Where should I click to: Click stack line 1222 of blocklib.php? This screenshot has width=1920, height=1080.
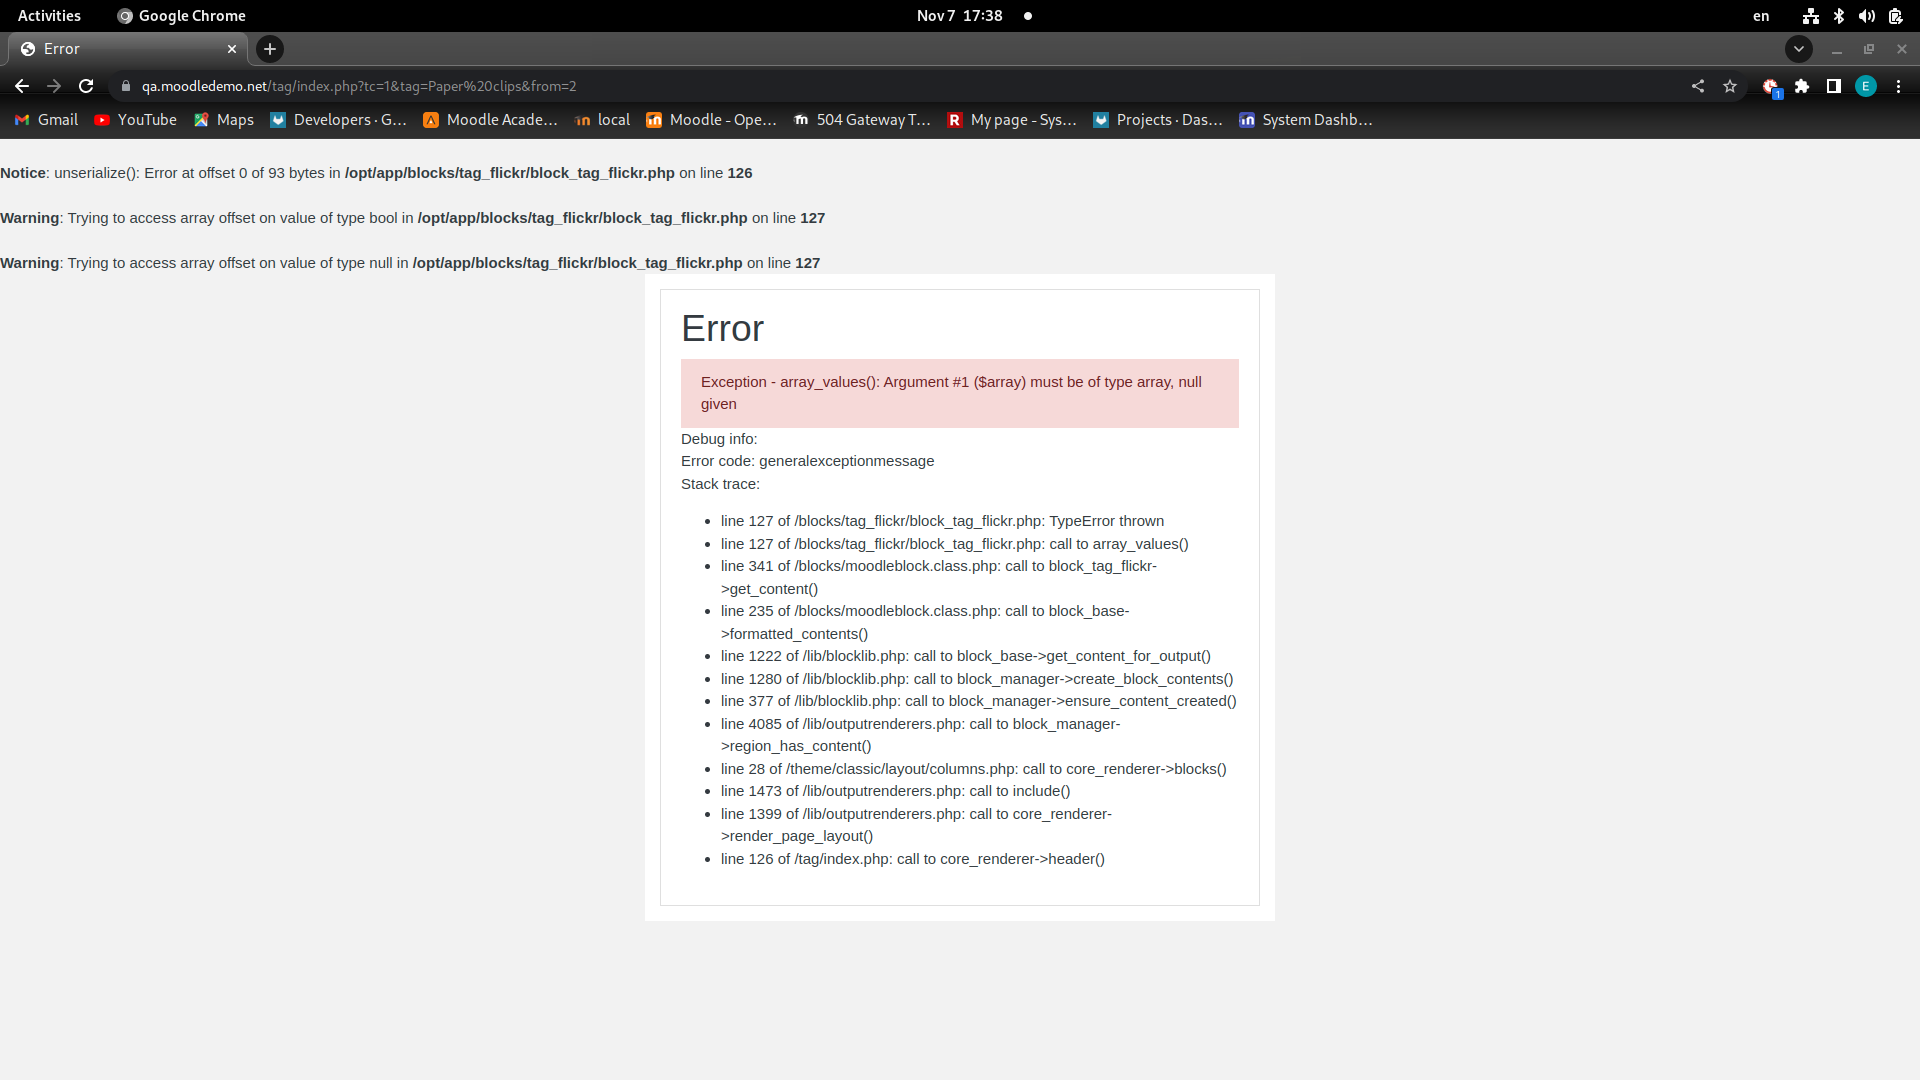965,656
